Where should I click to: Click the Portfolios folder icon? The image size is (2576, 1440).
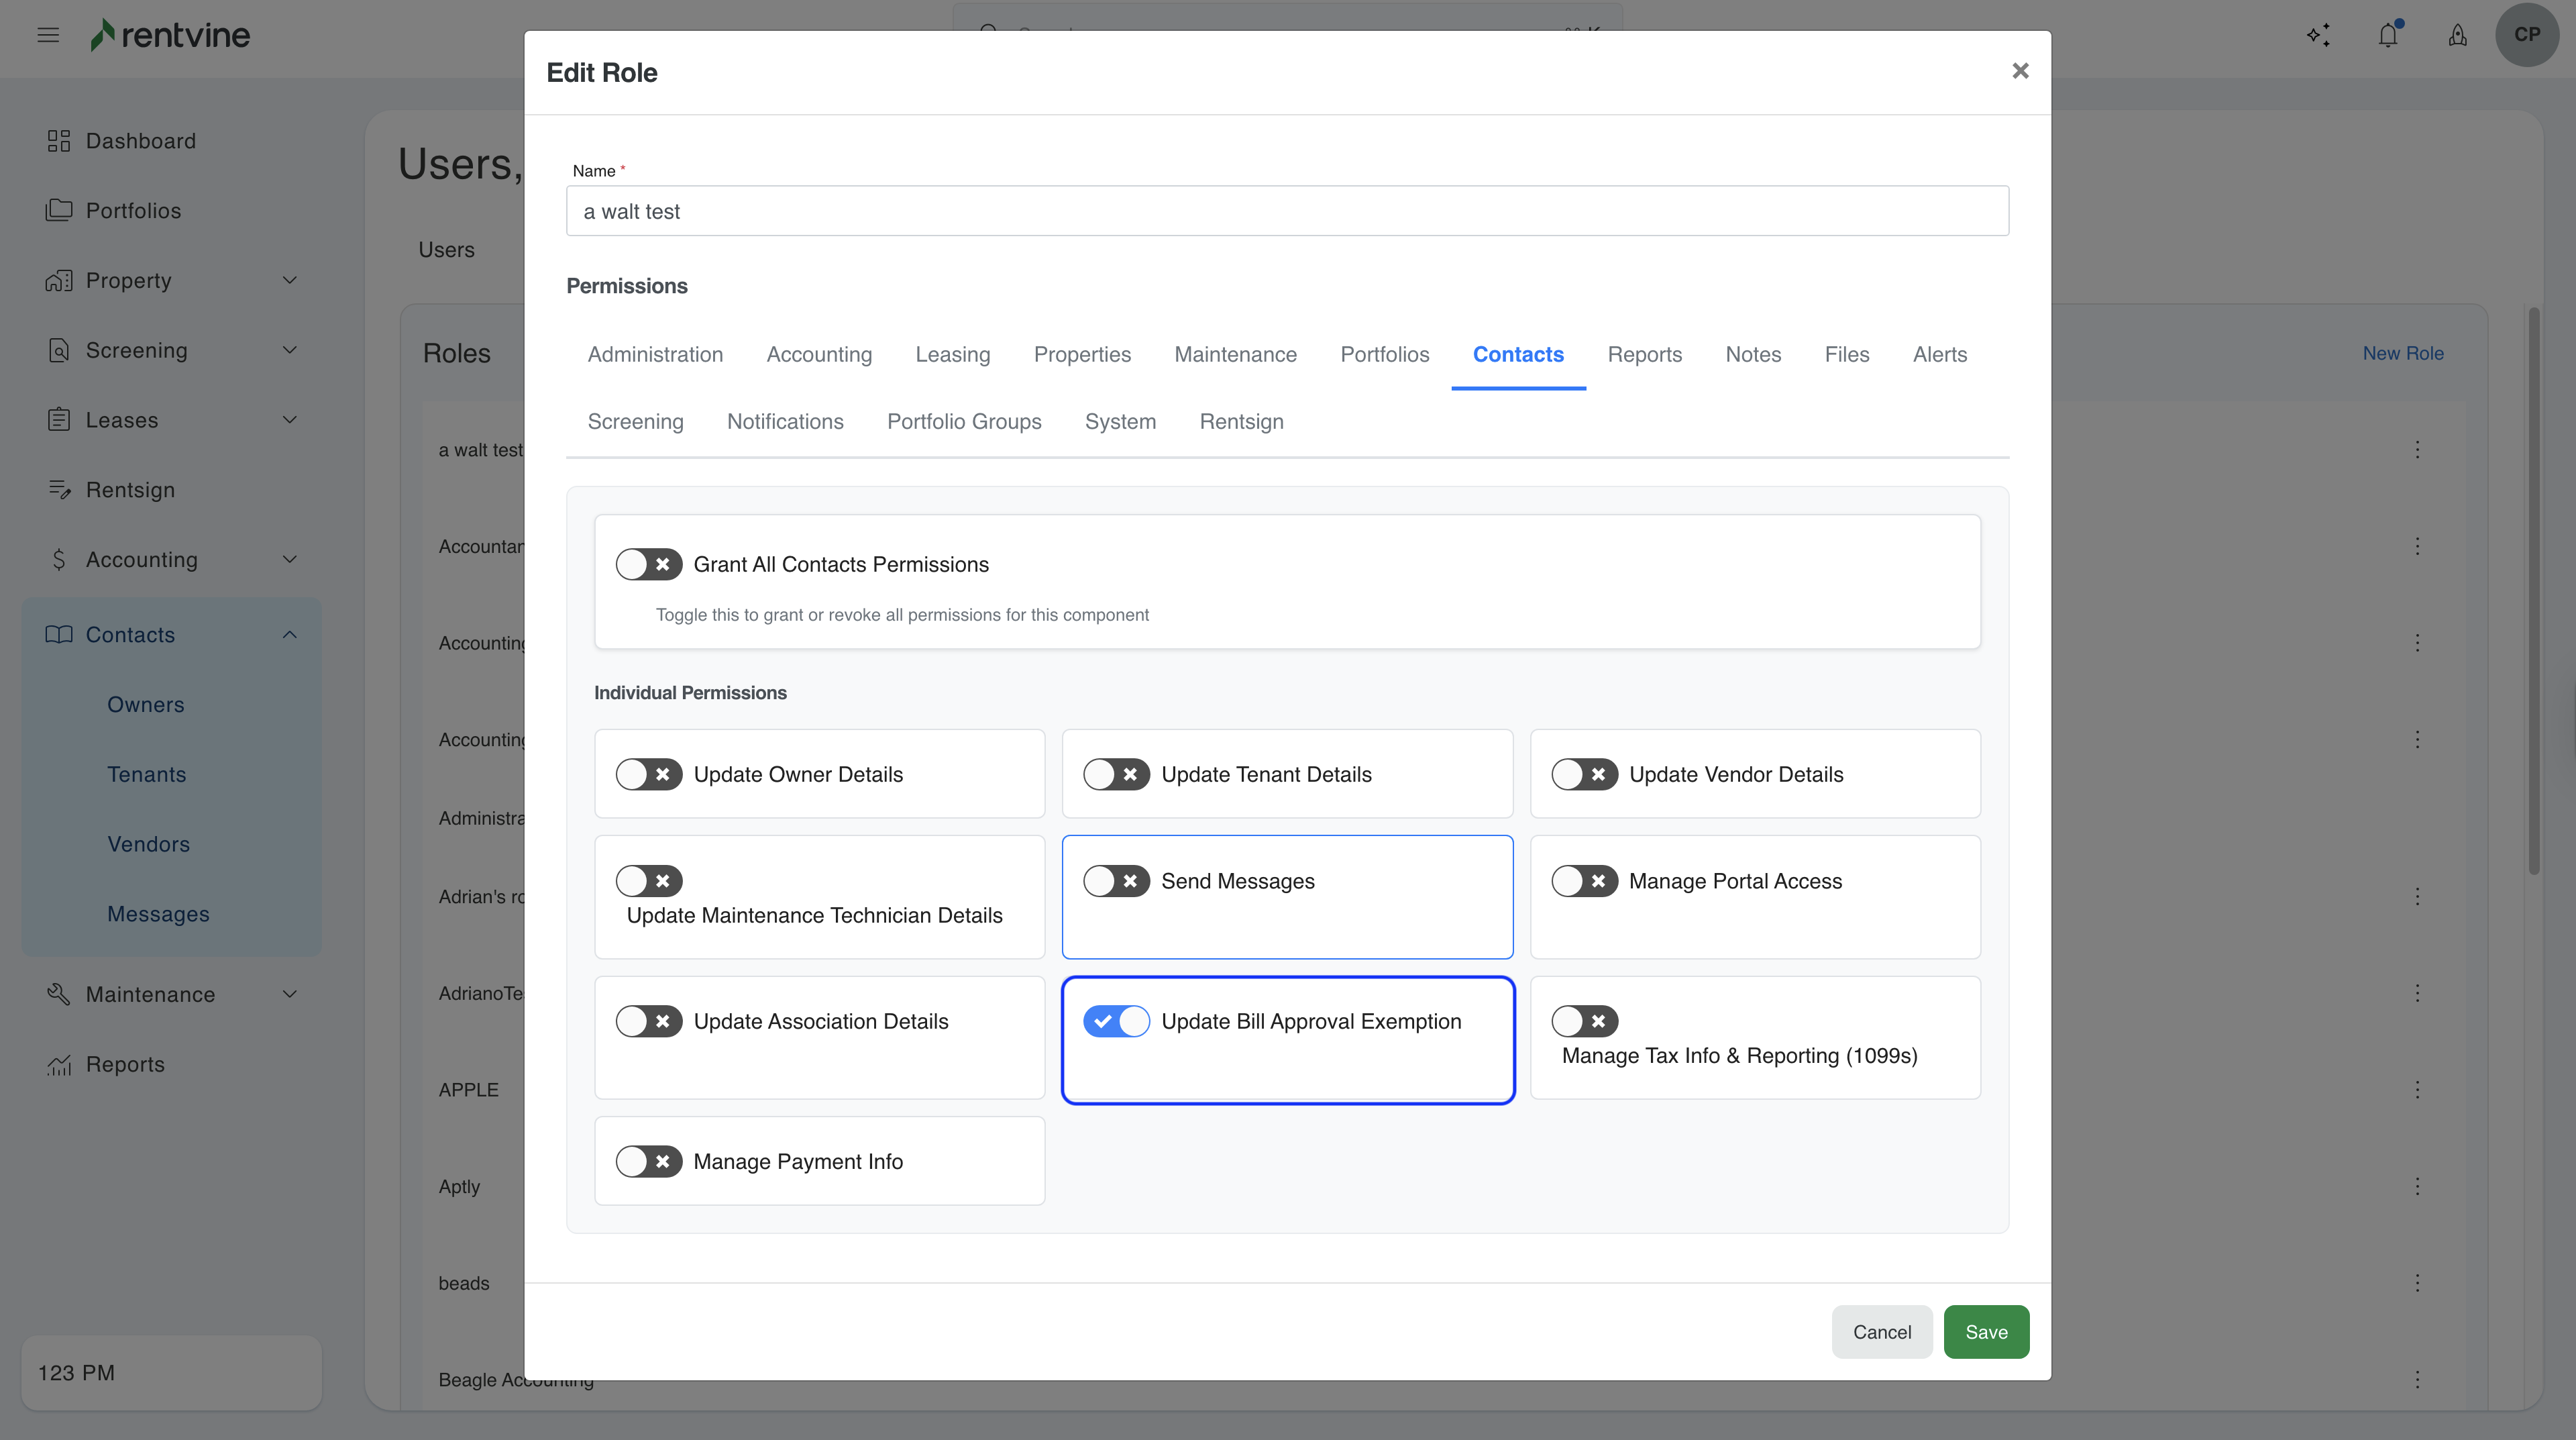click(x=59, y=210)
